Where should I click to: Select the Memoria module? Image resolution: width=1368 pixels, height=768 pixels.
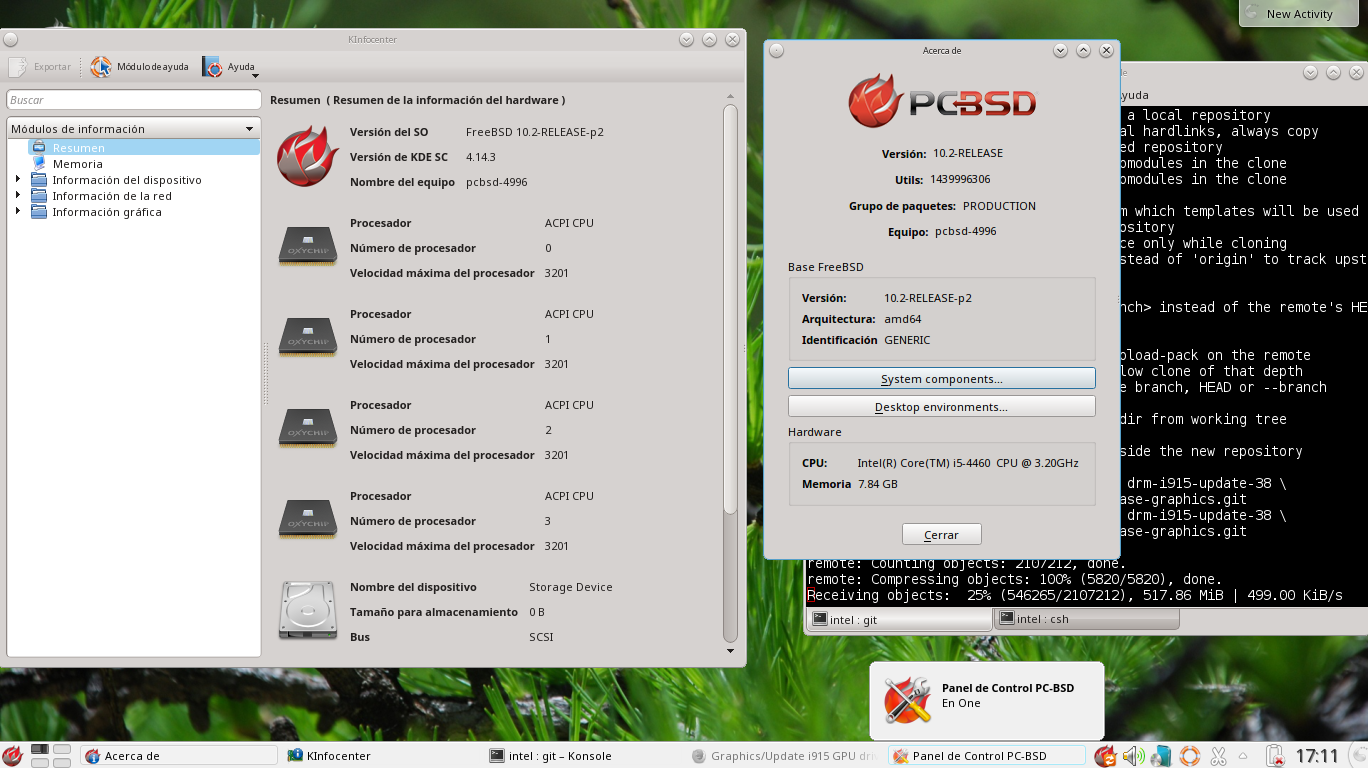click(77, 164)
